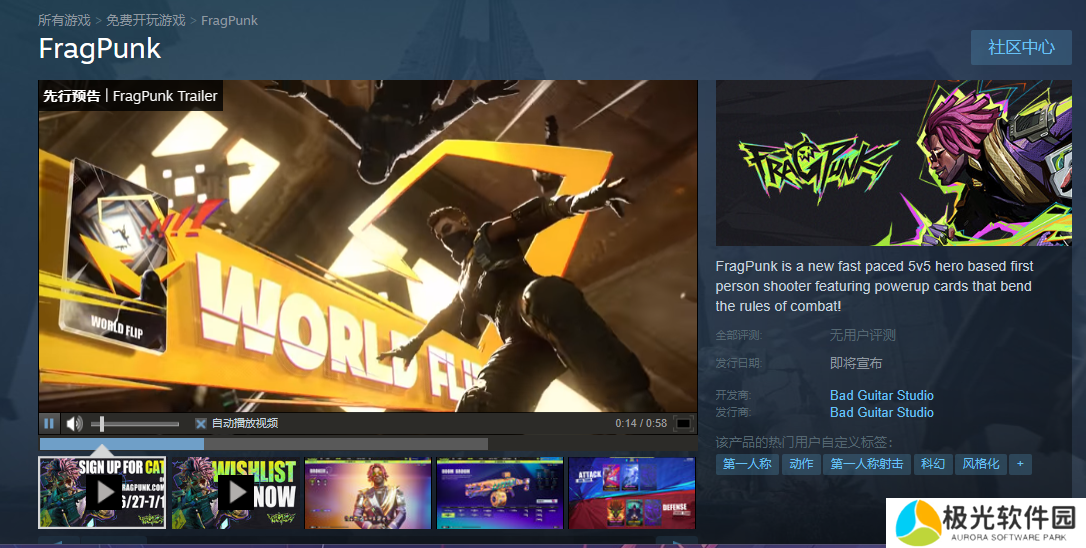Play the 'Sign Up For CAT' trailer thumbnail
This screenshot has width=1086, height=548.
coord(103,492)
